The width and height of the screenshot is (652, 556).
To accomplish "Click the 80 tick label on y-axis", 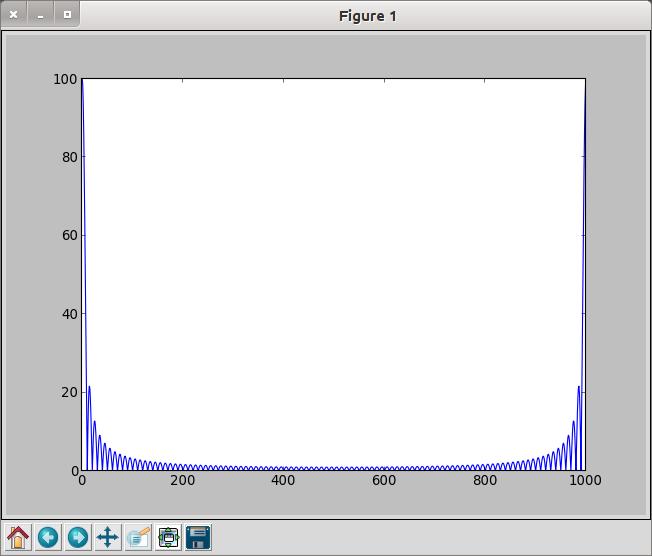I will [x=68, y=157].
